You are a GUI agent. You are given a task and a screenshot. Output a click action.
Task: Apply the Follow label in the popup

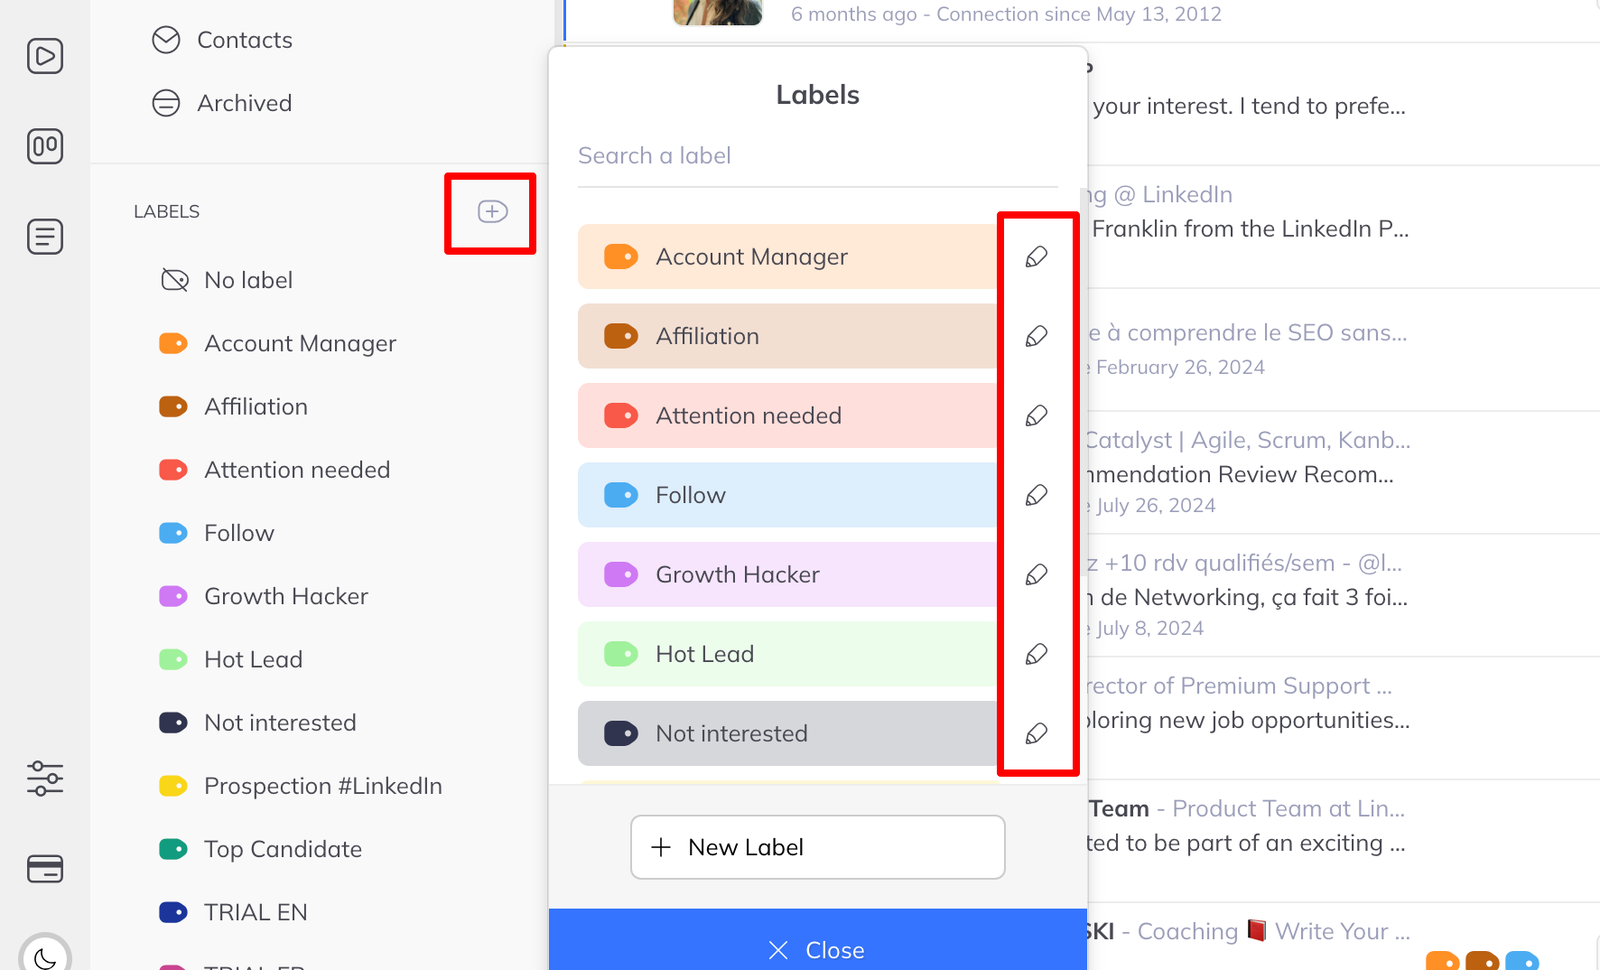787,495
